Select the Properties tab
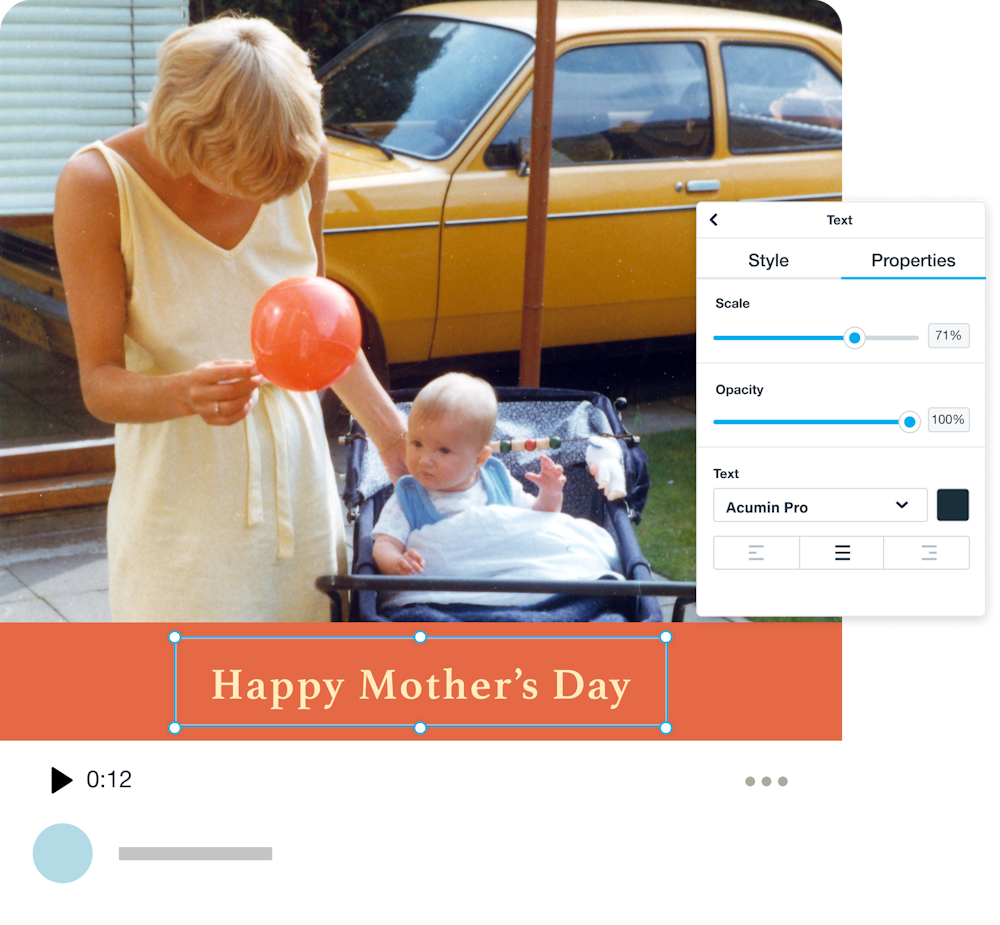1000x925 pixels. 913,260
